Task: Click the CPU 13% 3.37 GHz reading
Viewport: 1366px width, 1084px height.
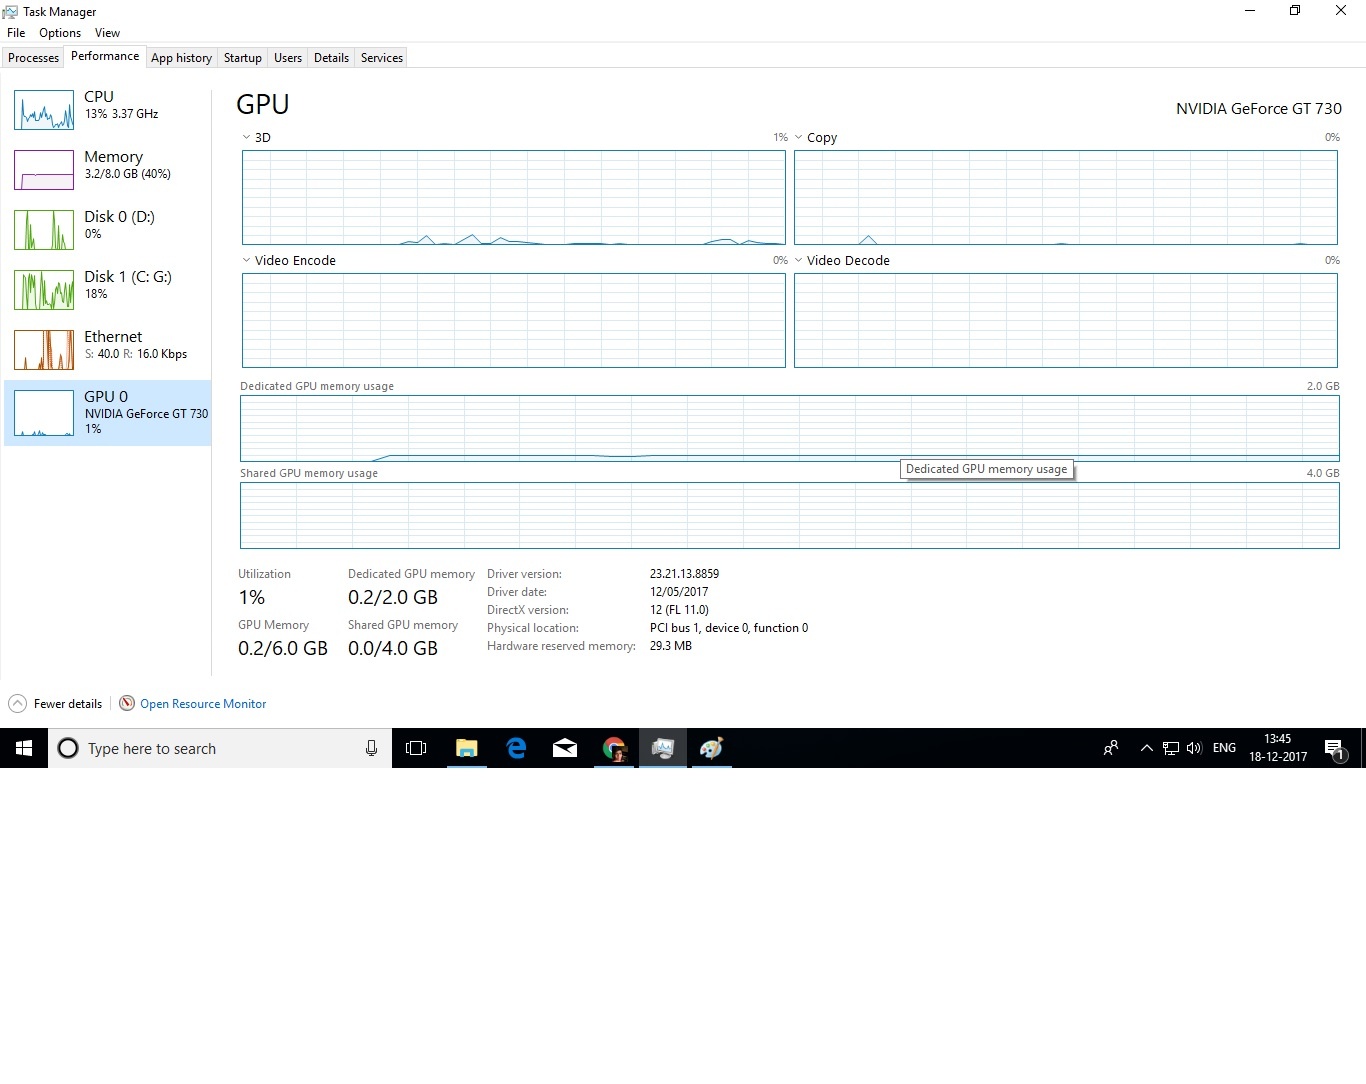Action: 121,114
